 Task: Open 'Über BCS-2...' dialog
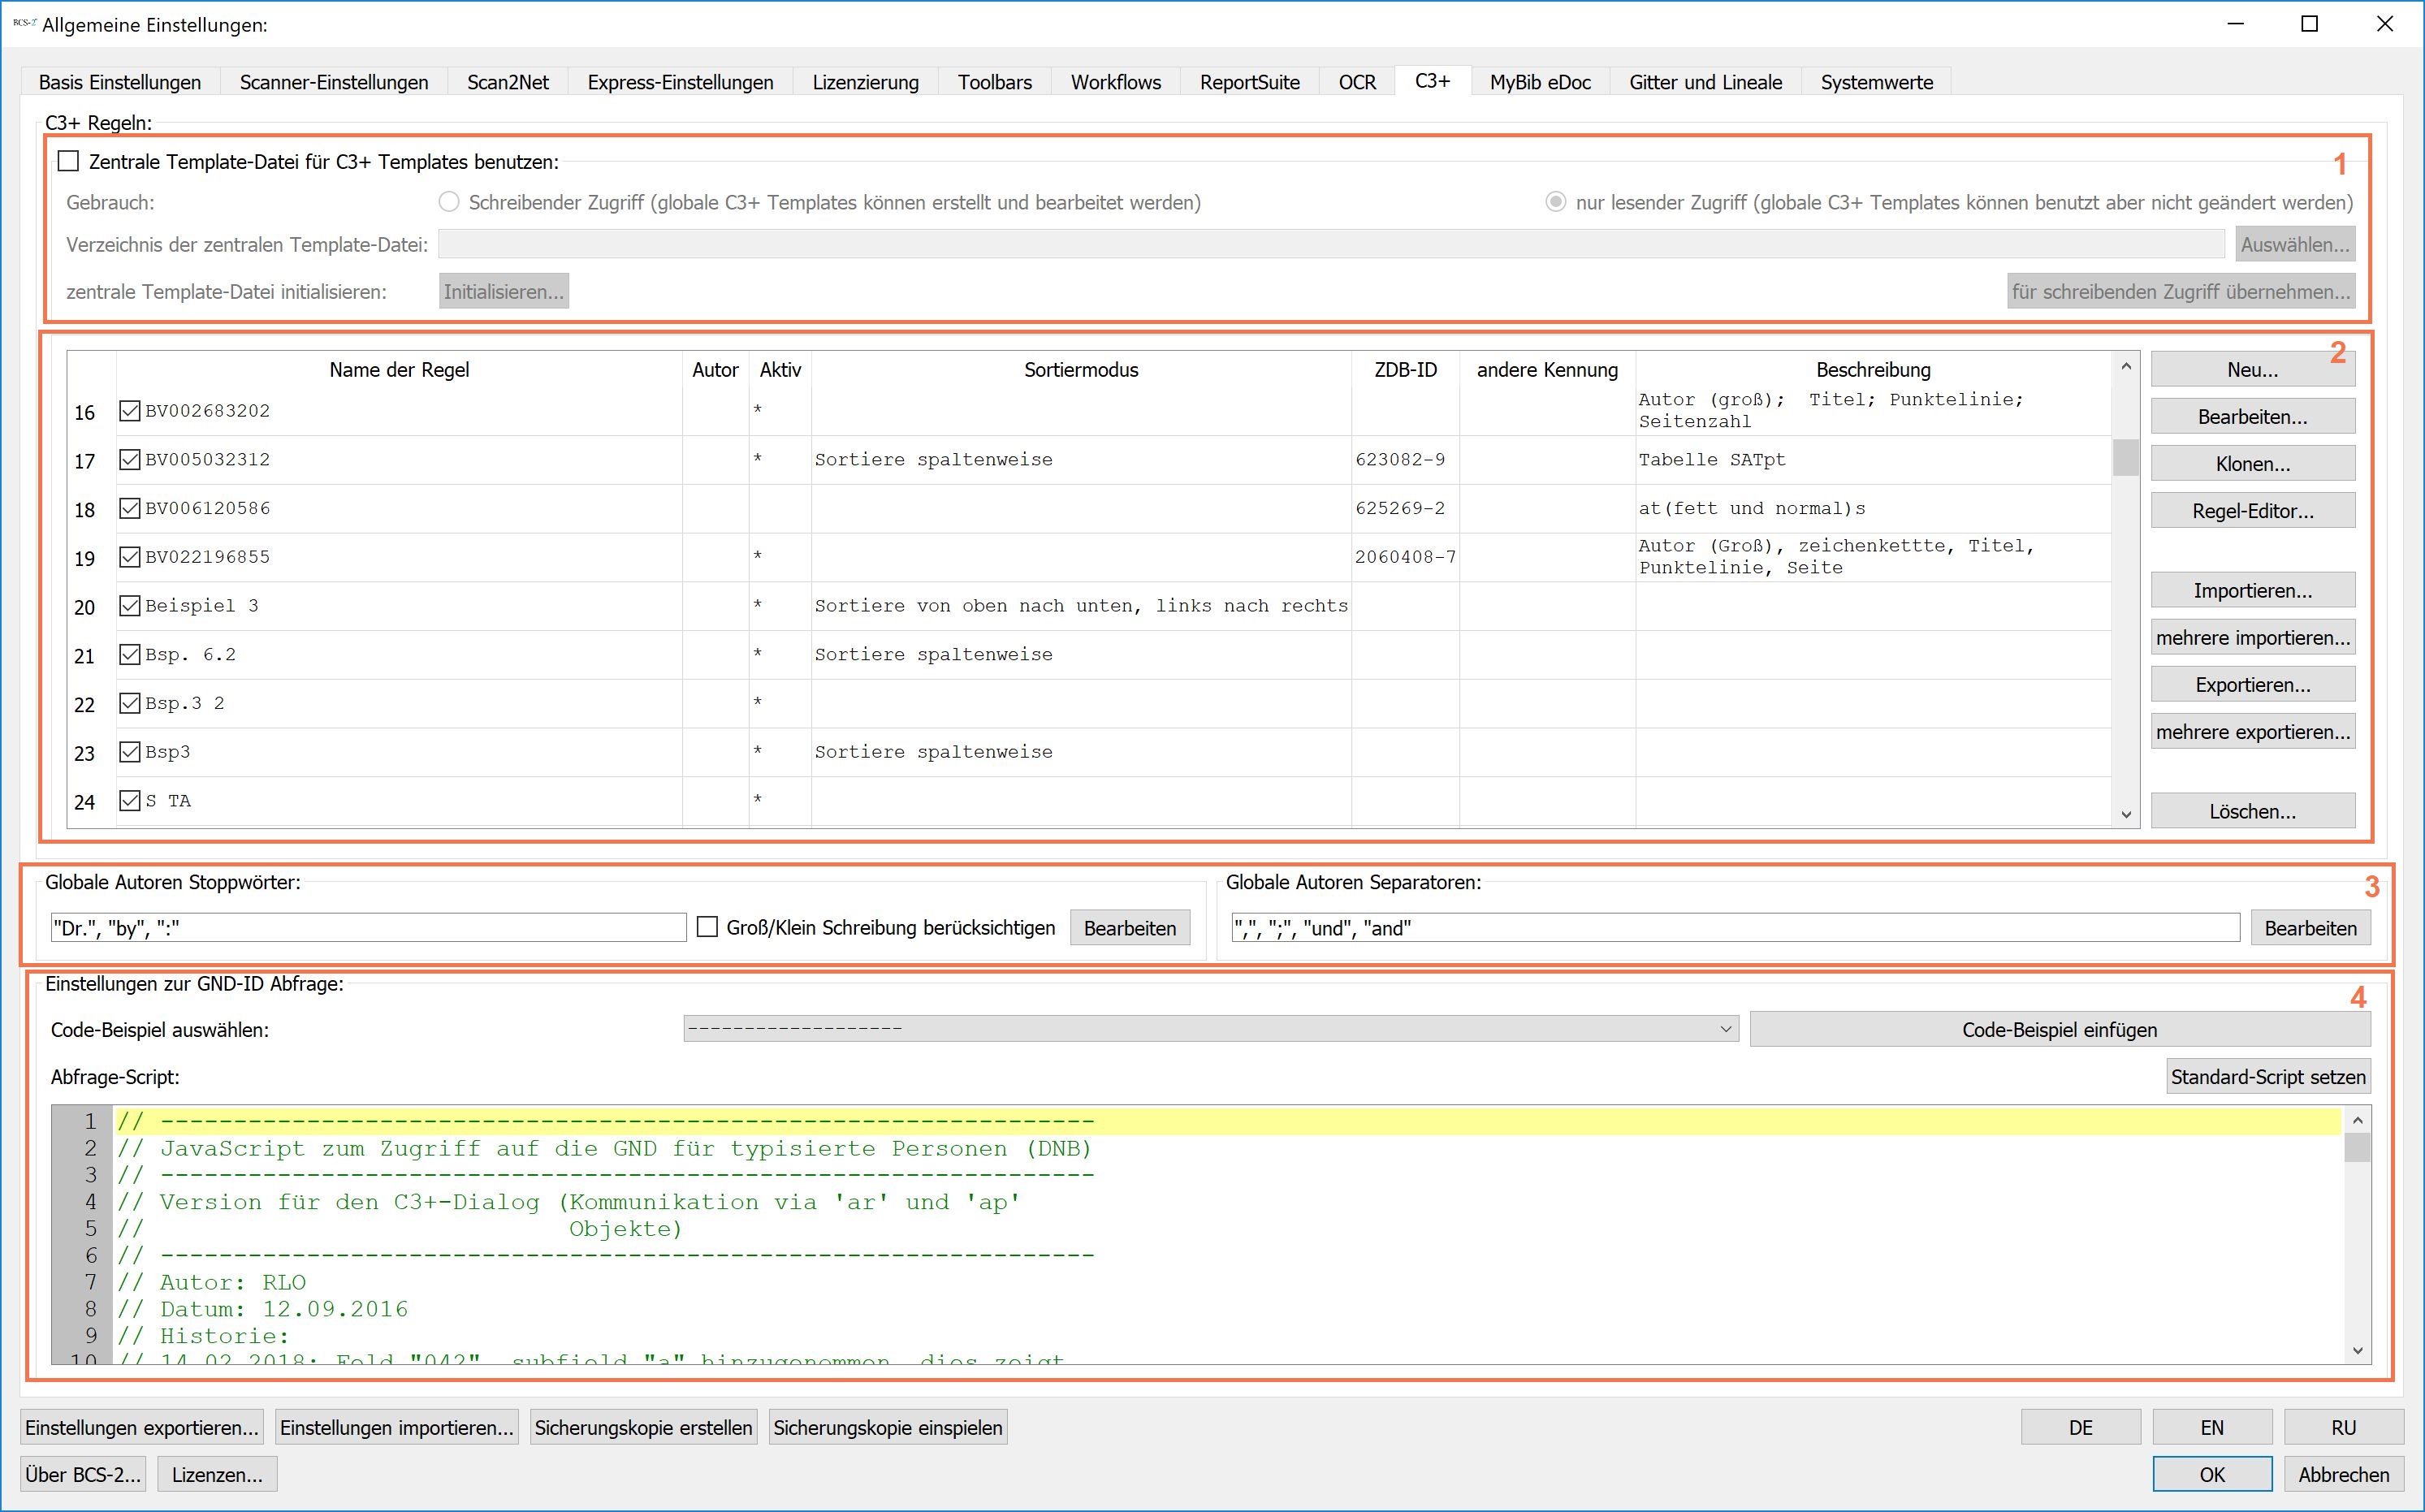83,1474
